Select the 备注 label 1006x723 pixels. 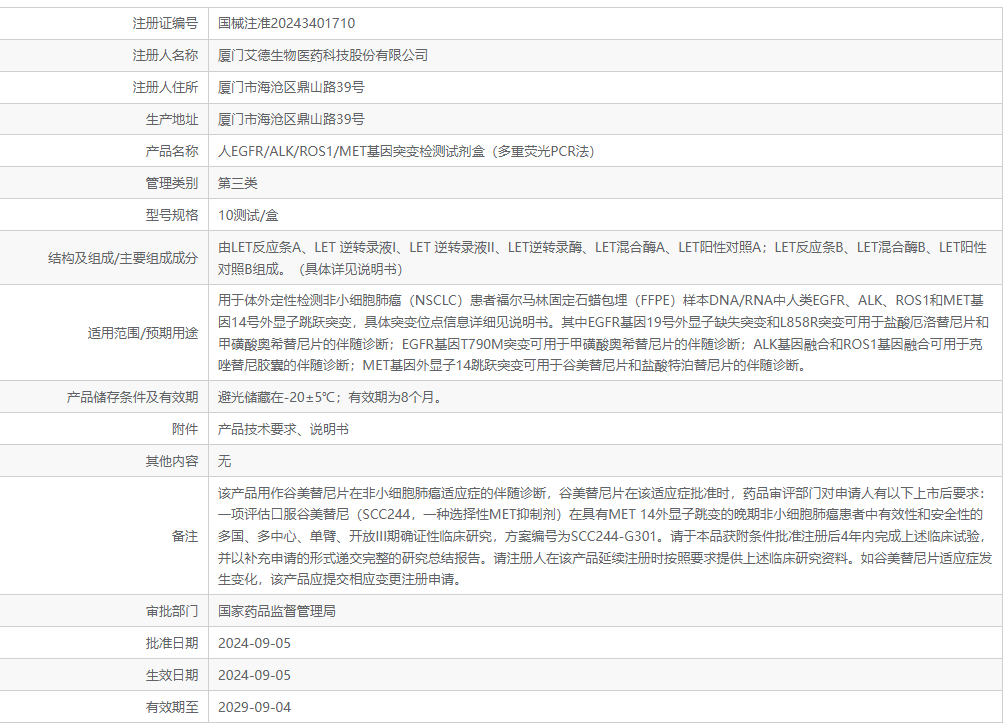(185, 536)
